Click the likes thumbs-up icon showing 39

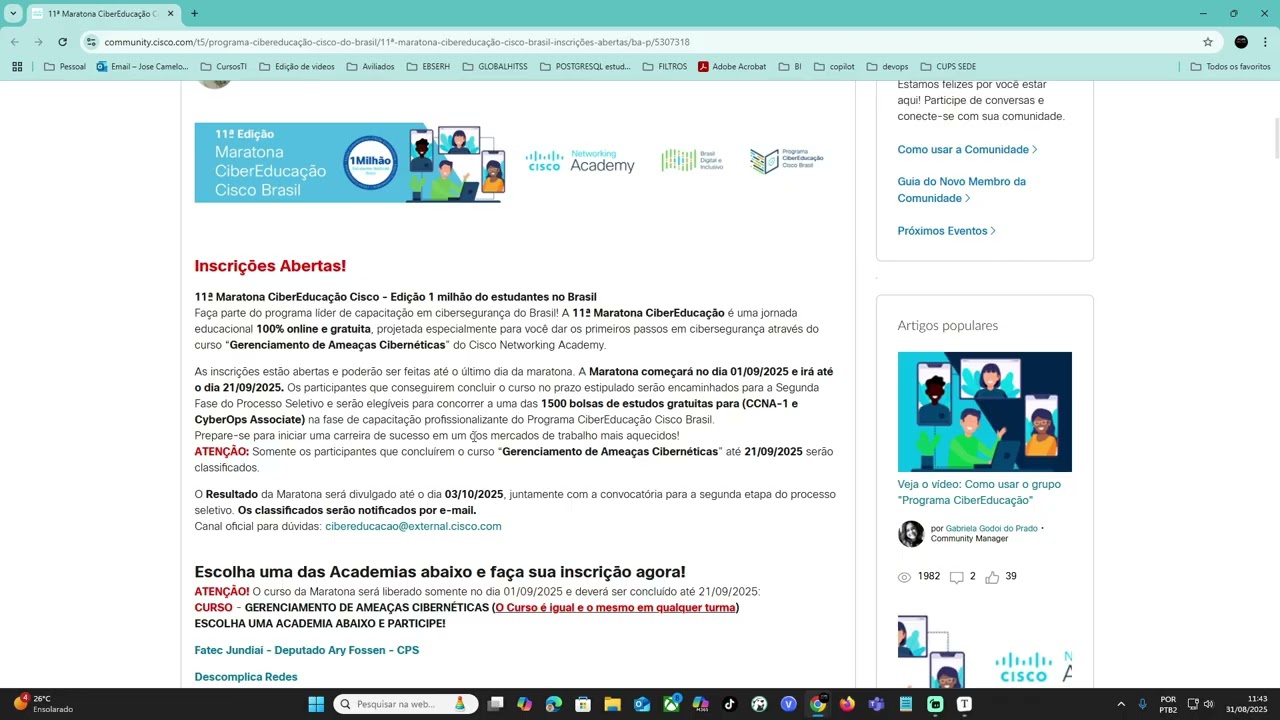click(992, 577)
